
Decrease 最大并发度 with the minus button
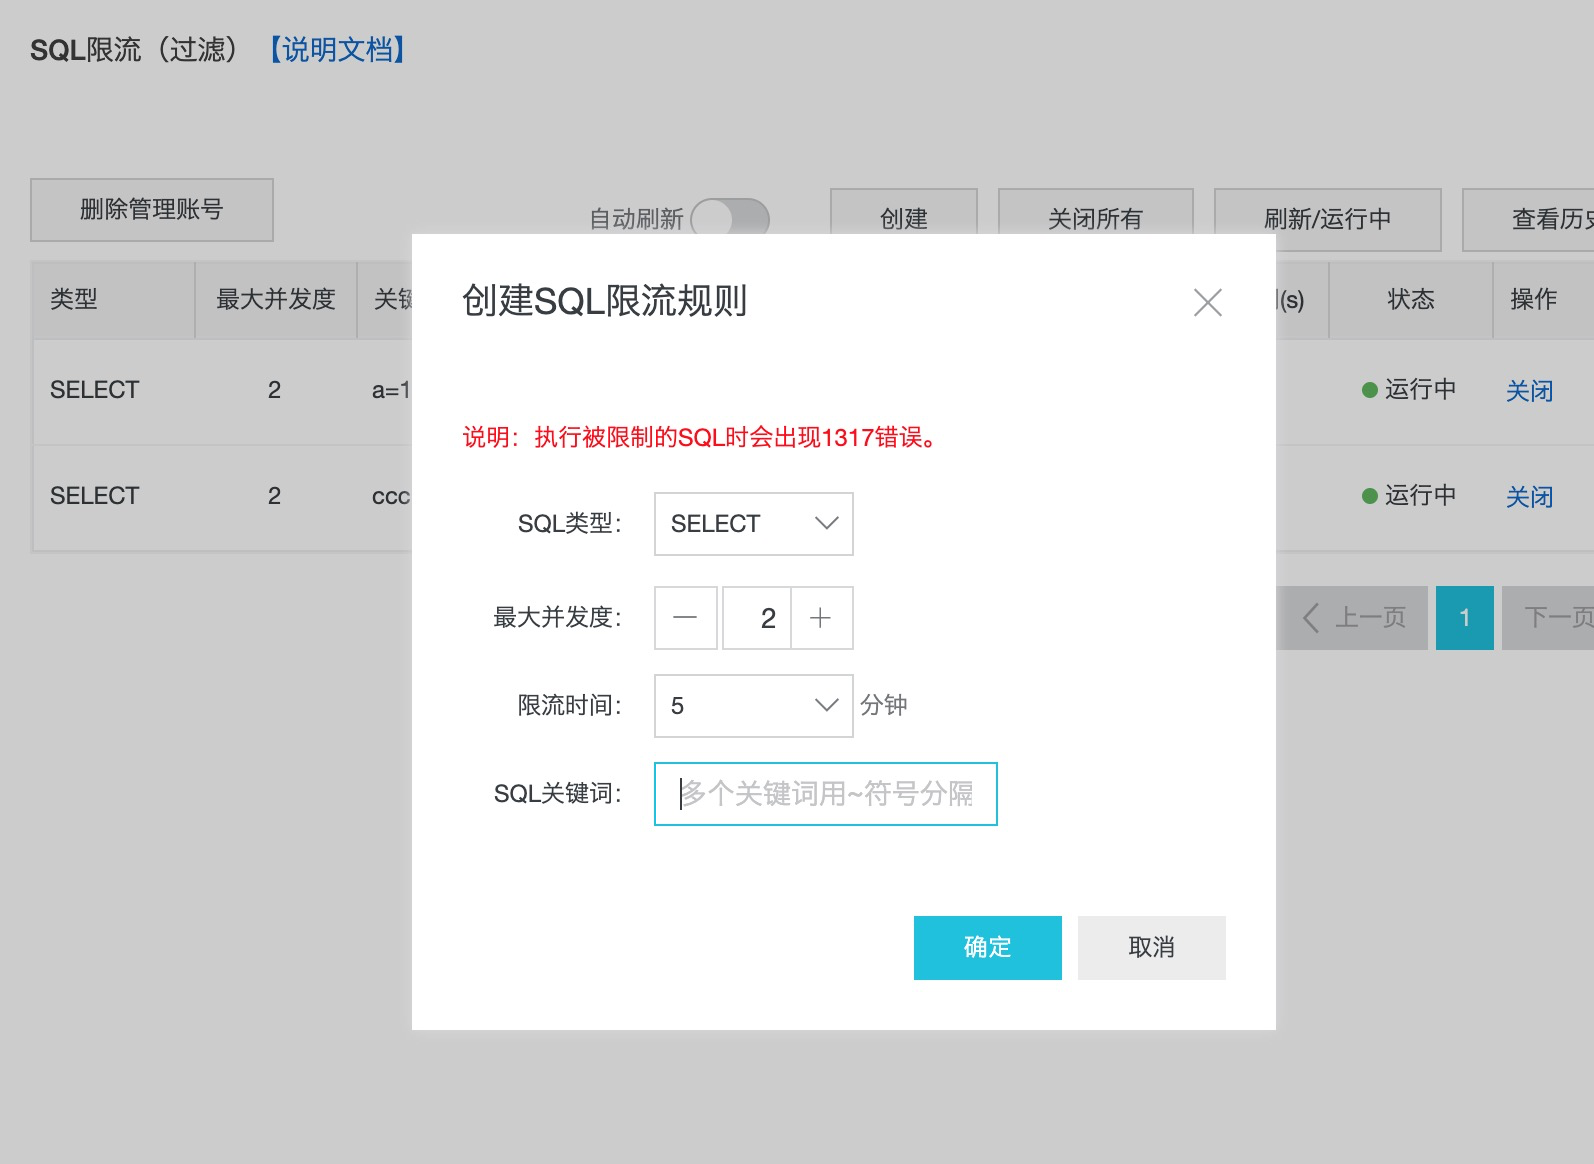click(685, 618)
